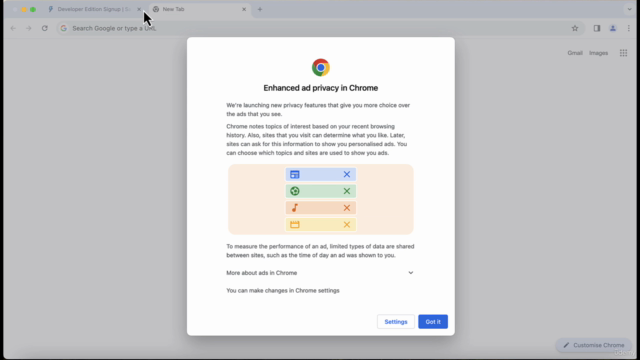Close the Developer Edition Signup tab
The height and width of the screenshot is (360, 640).
pyautogui.click(x=139, y=9)
